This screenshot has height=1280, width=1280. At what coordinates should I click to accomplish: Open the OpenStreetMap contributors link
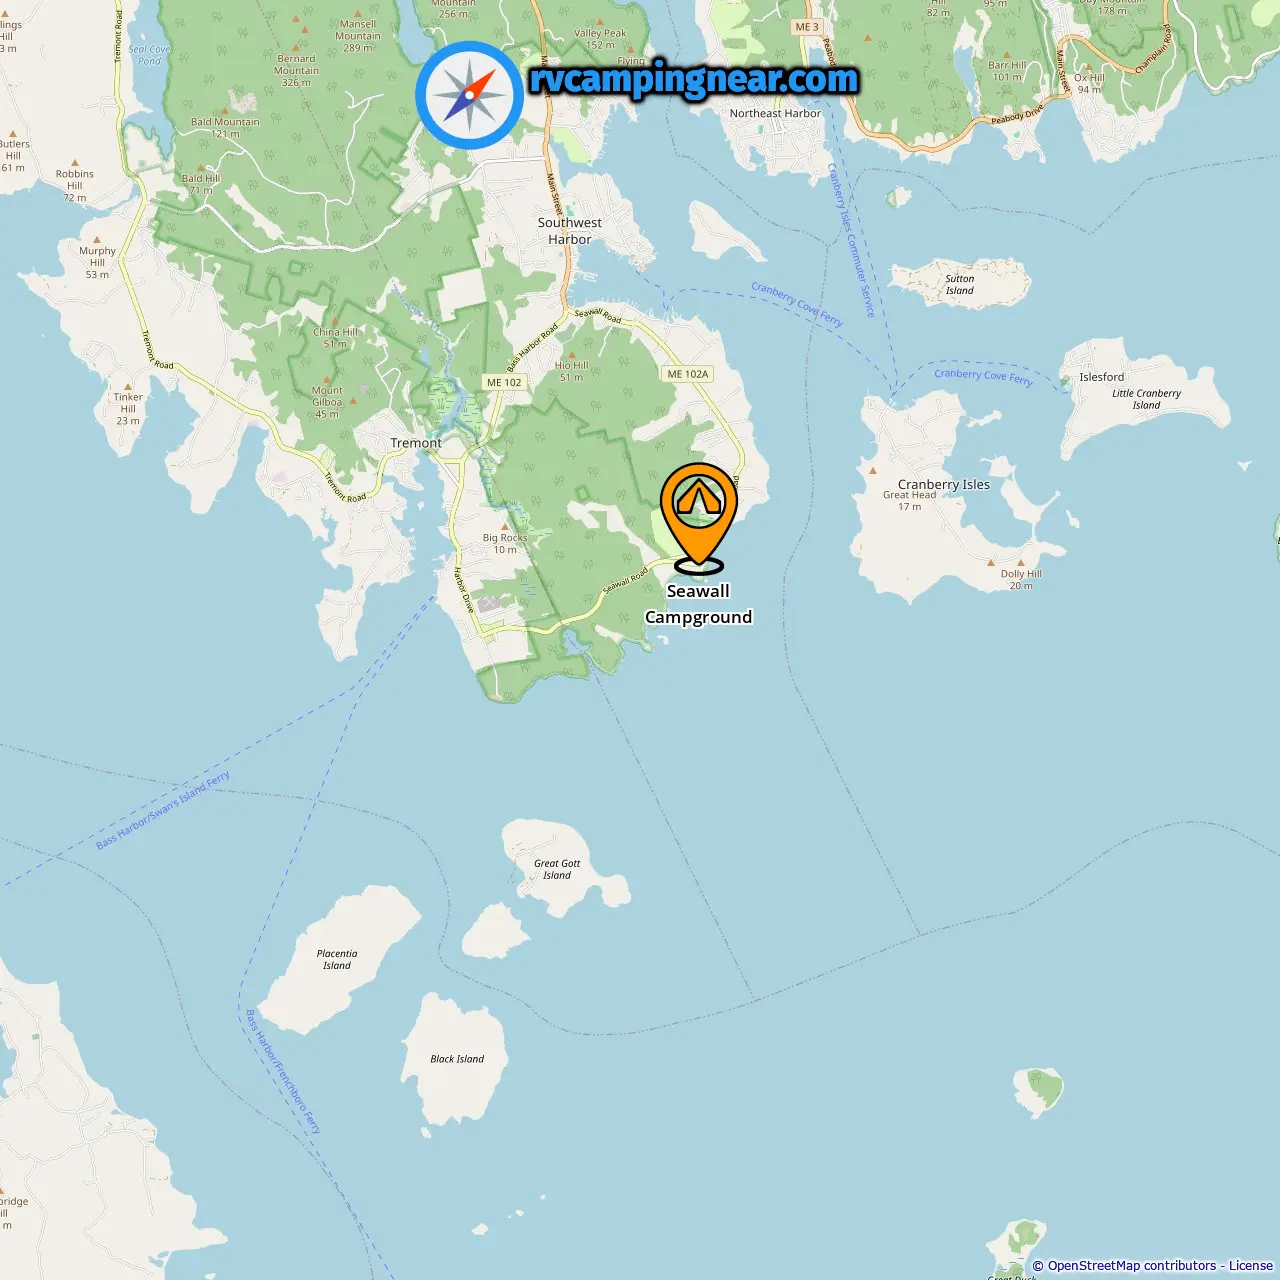(x=1132, y=1266)
